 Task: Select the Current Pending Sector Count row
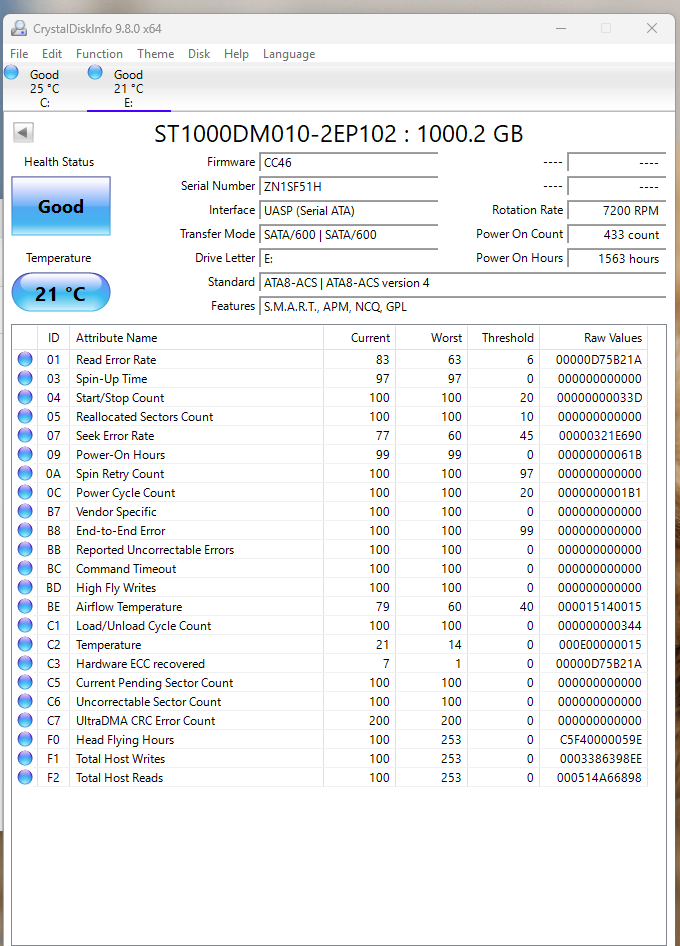coord(330,682)
